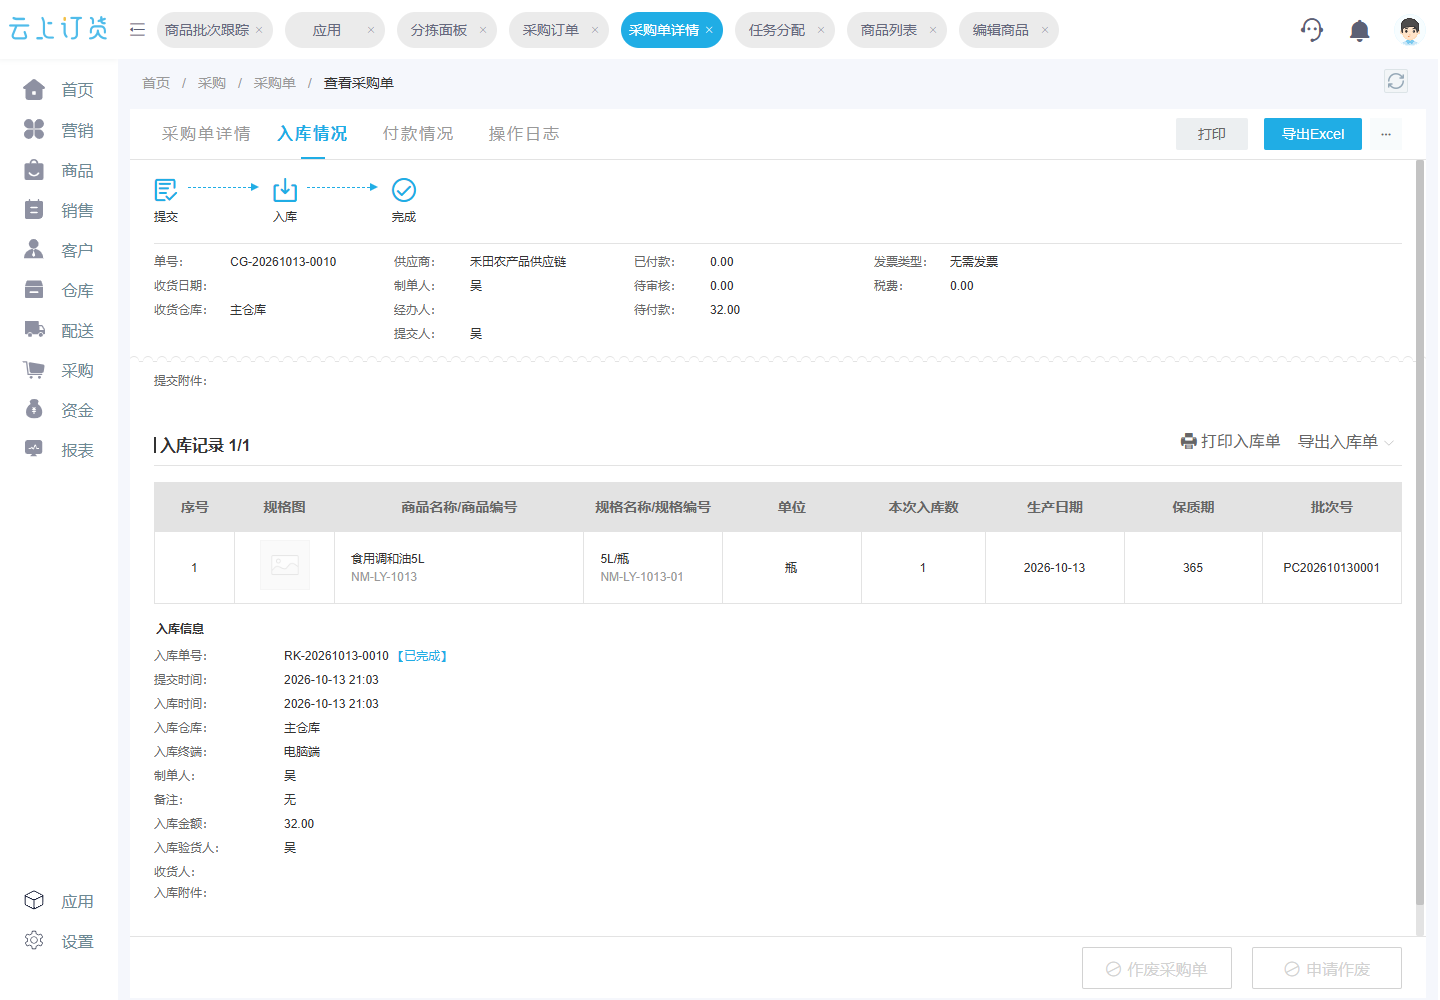Click the 申请作废 button
The image size is (1440, 1000).
(1327, 969)
